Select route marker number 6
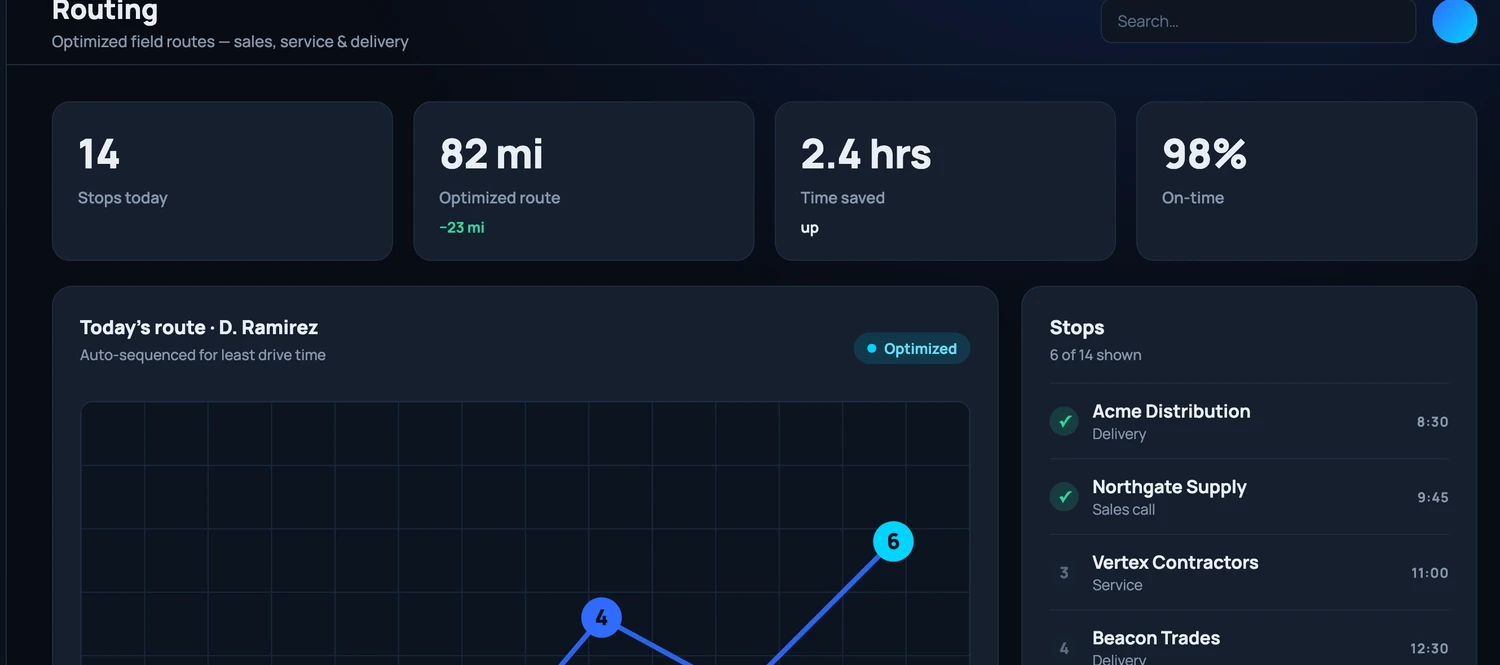Screen dimensions: 1500x665 (x=893, y=541)
